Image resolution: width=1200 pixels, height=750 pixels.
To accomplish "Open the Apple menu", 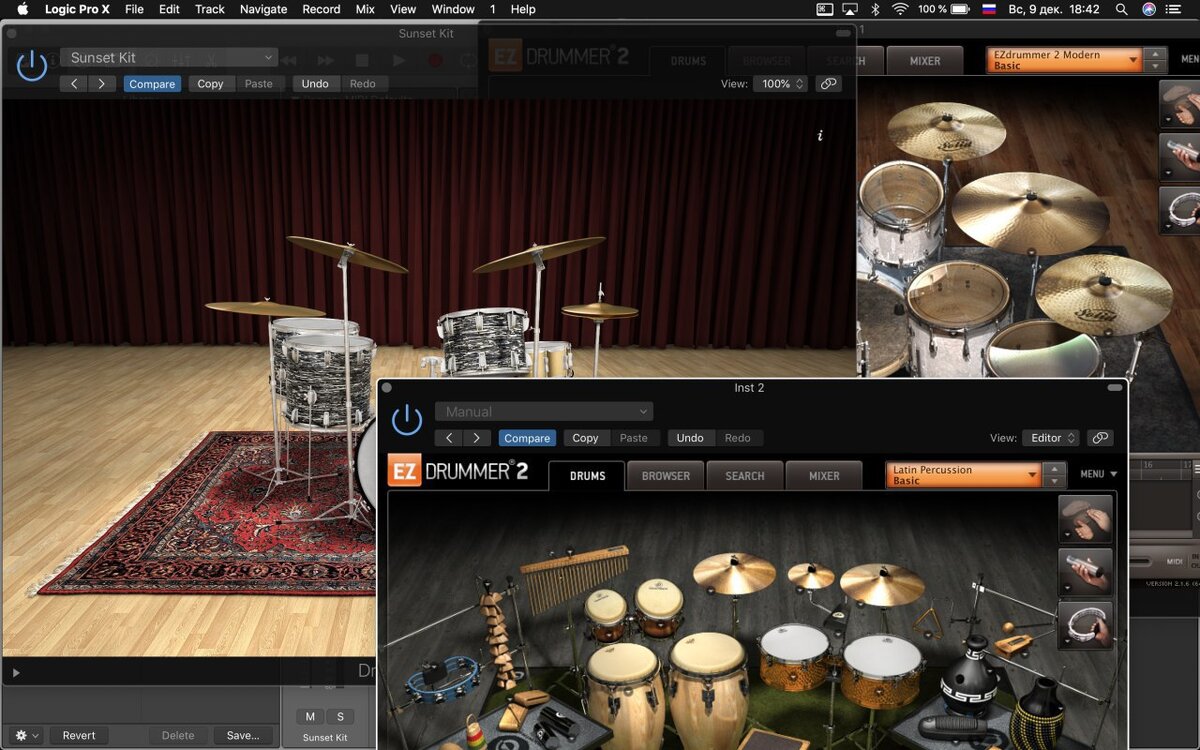I will pyautogui.click(x=23, y=9).
